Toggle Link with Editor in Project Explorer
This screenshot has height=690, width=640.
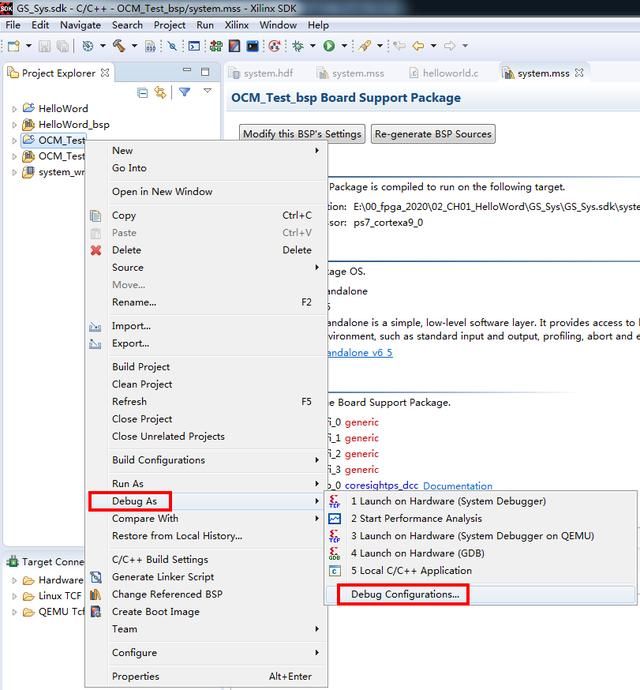pyautogui.click(x=160, y=92)
